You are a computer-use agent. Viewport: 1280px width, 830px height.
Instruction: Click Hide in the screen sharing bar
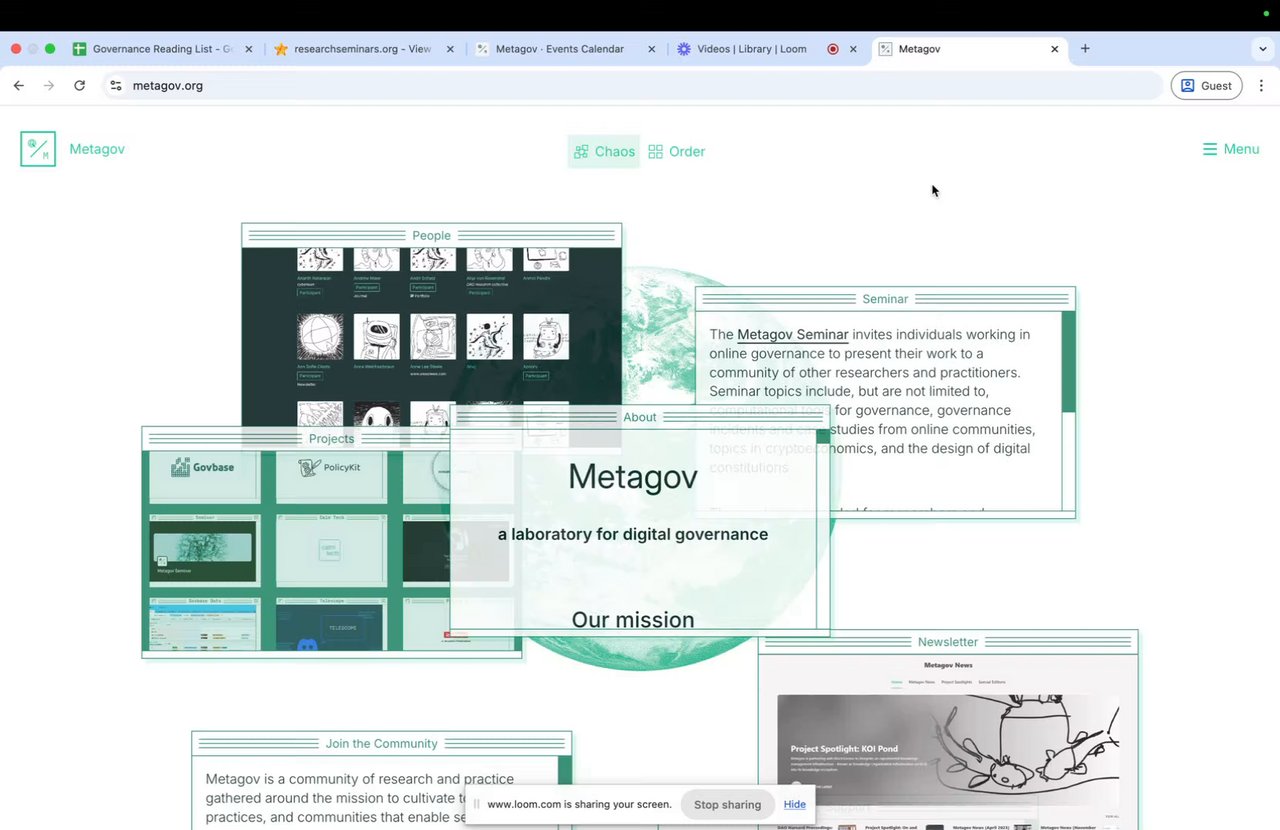[x=795, y=804]
